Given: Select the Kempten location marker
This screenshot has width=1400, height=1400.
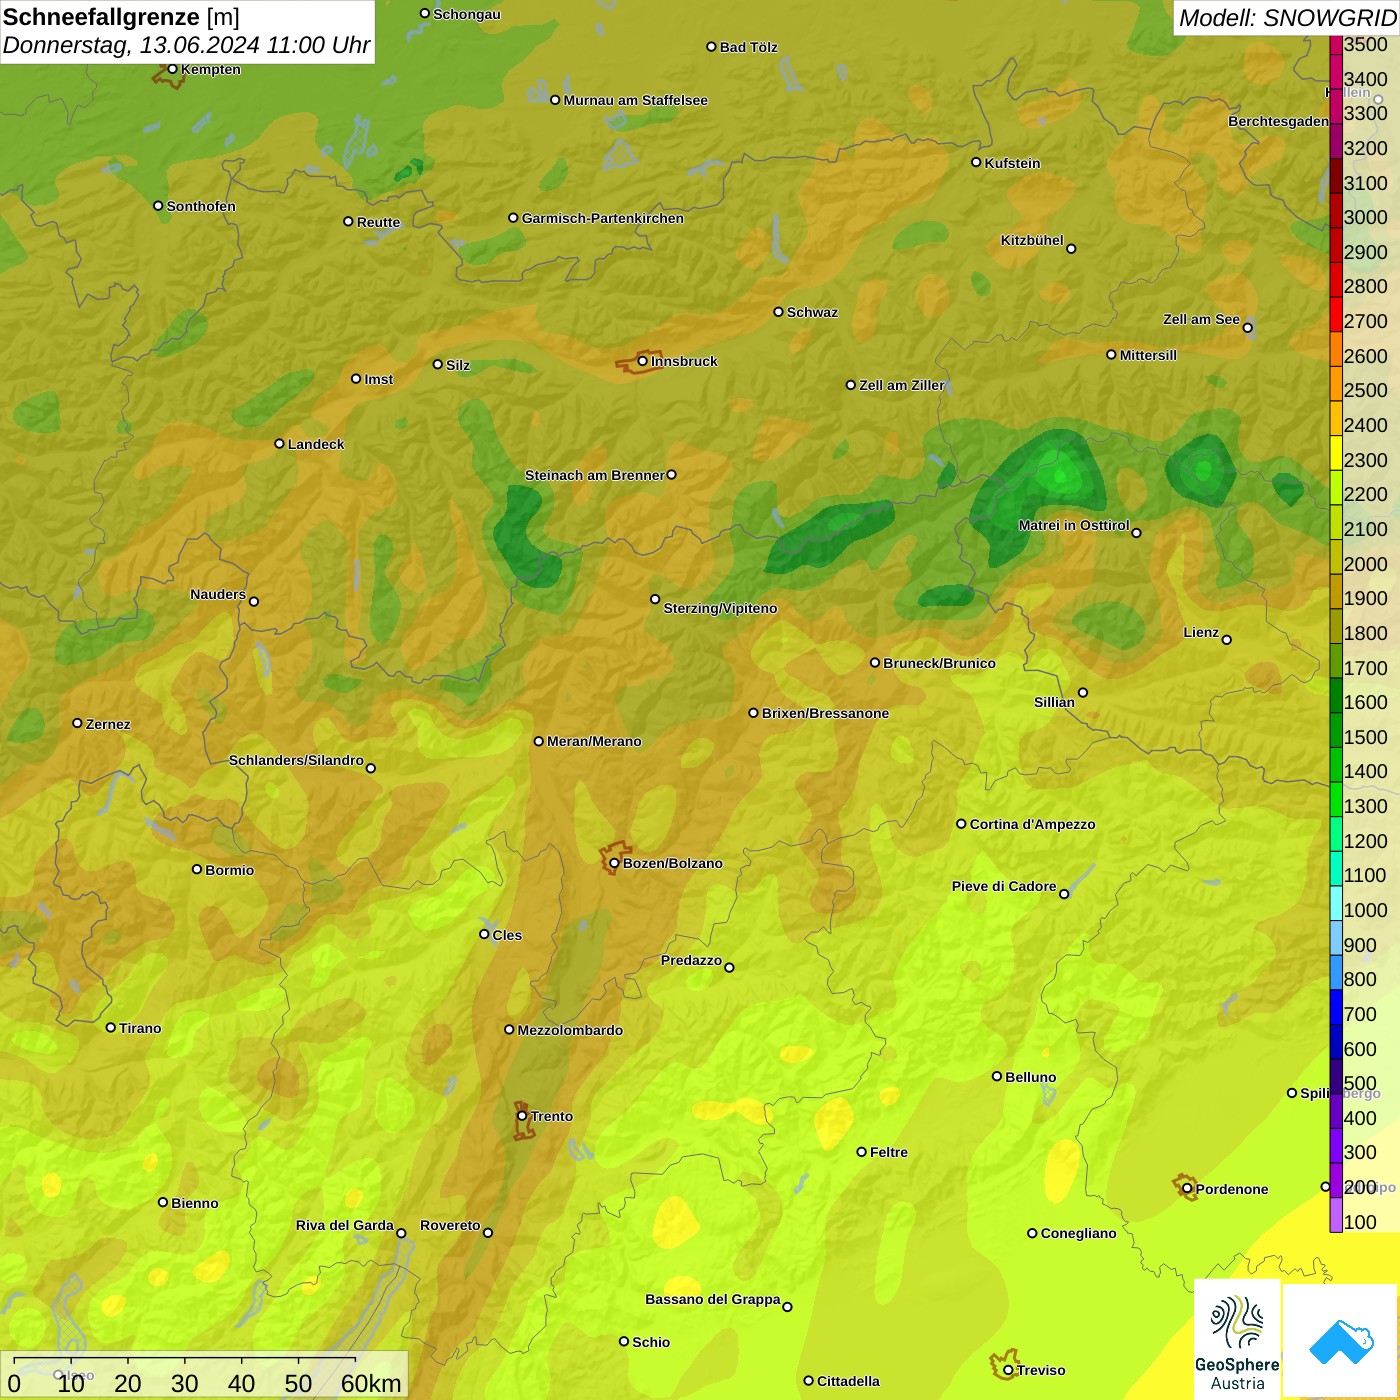Looking at the screenshot, I should (x=173, y=69).
